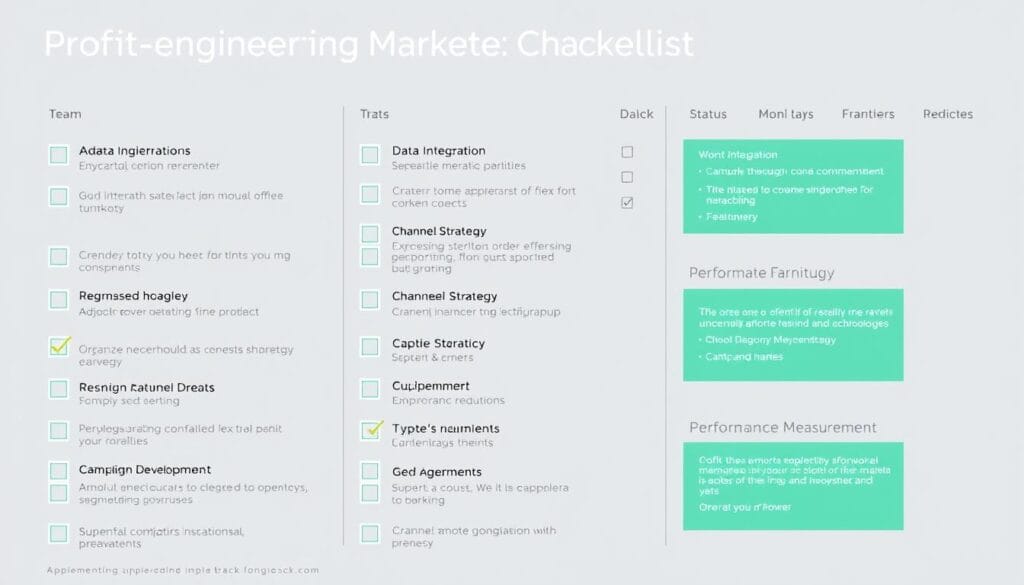This screenshot has height=585, width=1024.
Task: Click the Performance Measurement heading
Action: click(783, 427)
